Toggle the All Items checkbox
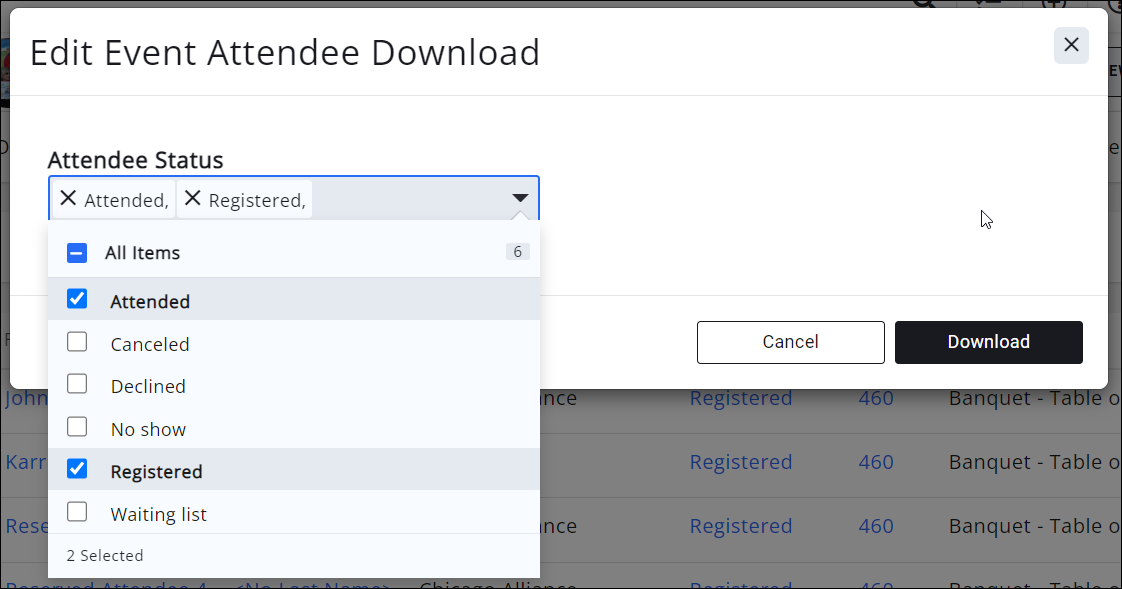1122x589 pixels. (77, 253)
